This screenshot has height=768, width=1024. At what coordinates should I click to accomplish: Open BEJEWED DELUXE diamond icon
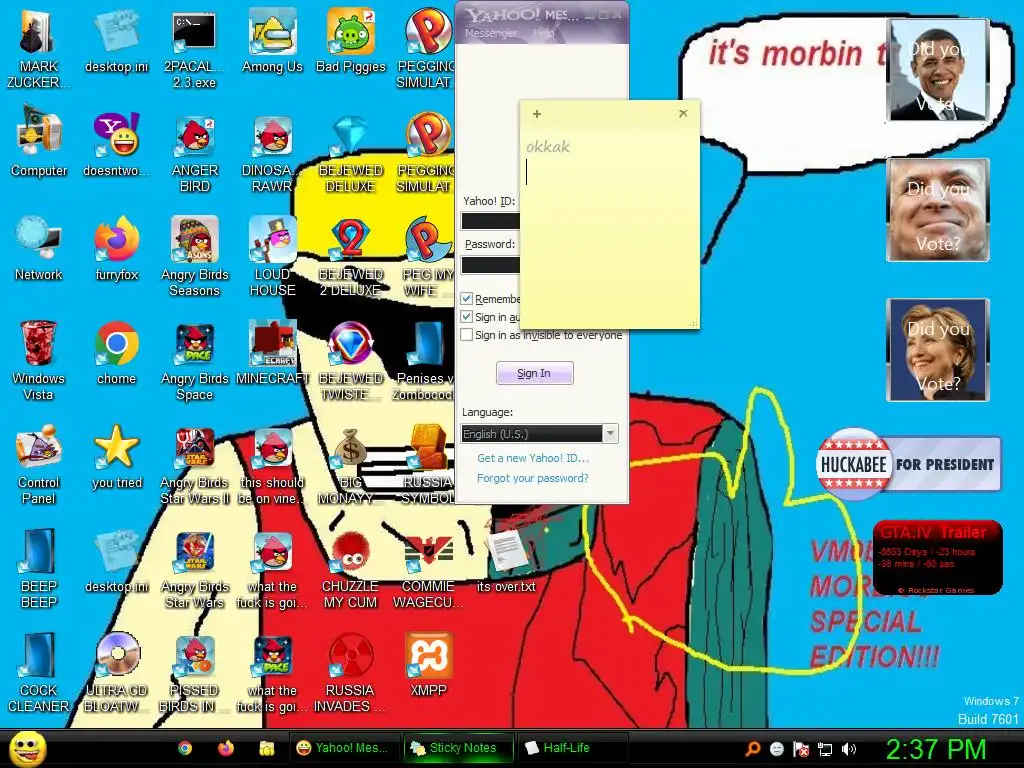[x=351, y=153]
